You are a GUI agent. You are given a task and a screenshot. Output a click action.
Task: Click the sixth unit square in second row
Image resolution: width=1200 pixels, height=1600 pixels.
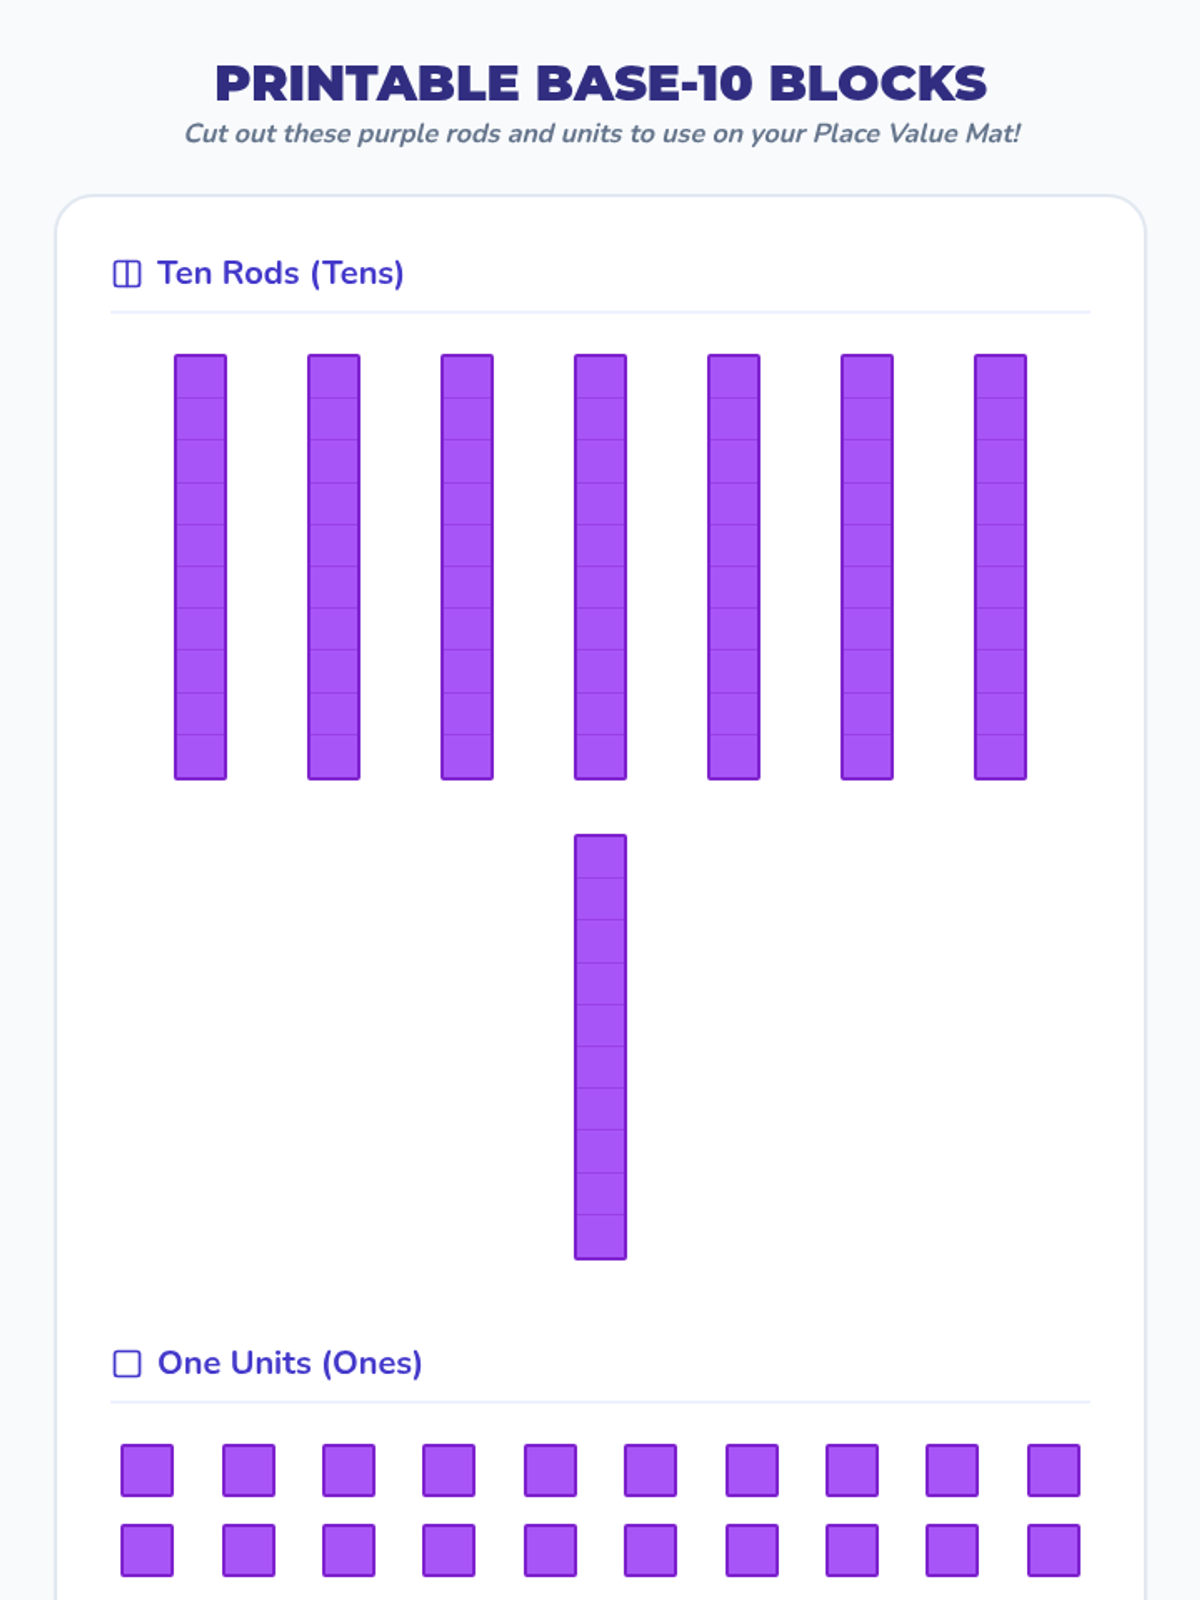click(650, 1550)
